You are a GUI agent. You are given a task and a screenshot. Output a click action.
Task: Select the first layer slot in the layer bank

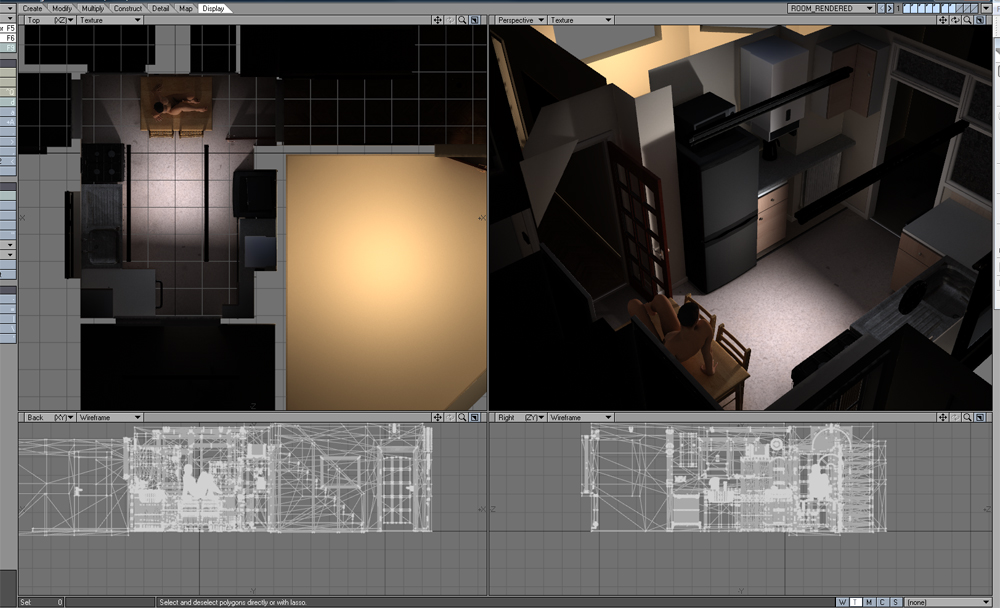pyautogui.click(x=909, y=8)
